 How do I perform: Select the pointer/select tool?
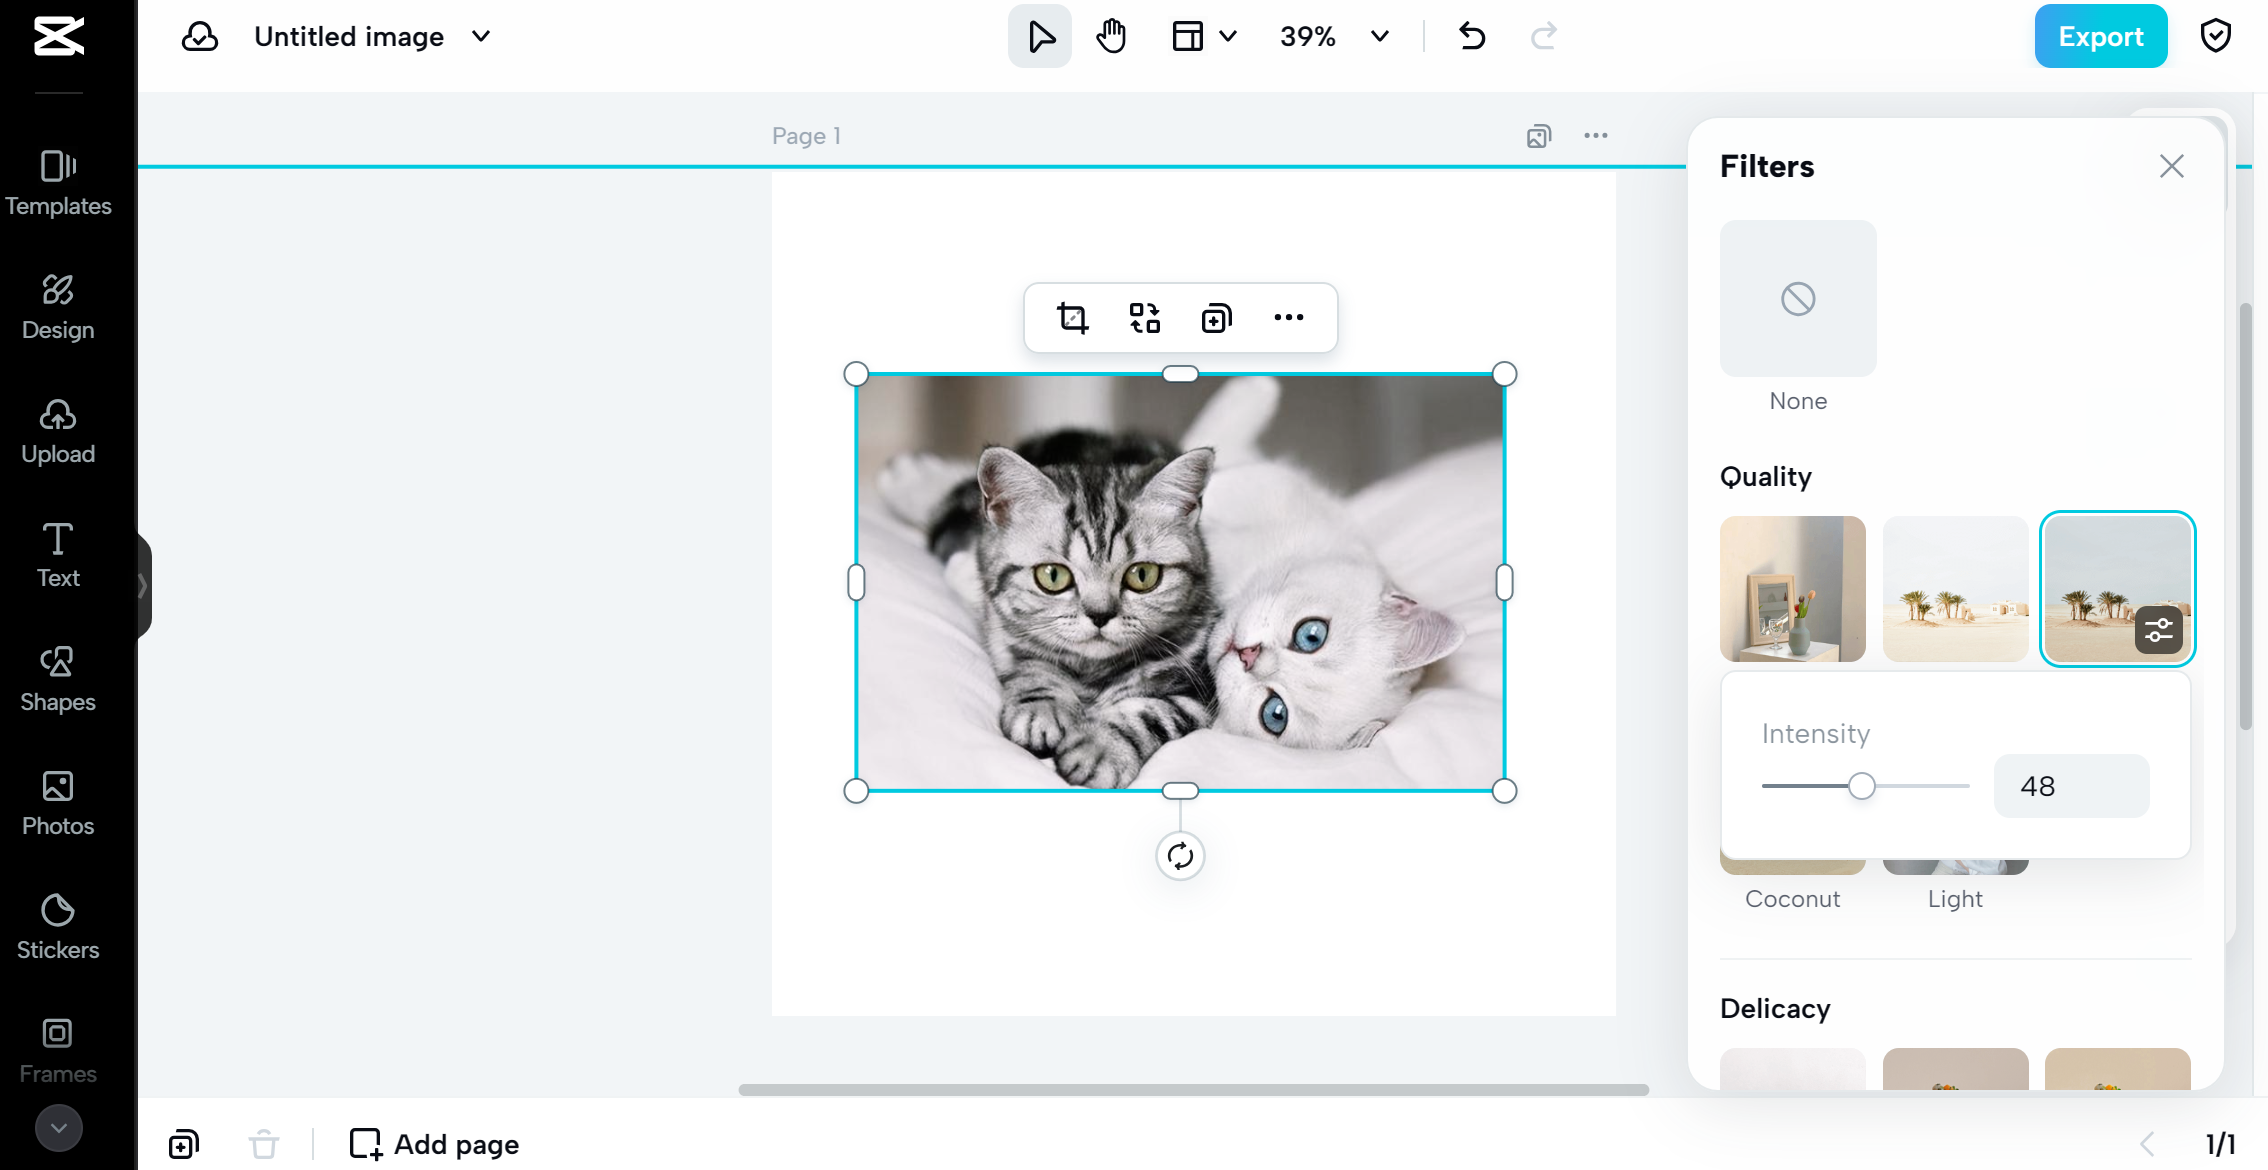pos(1040,36)
